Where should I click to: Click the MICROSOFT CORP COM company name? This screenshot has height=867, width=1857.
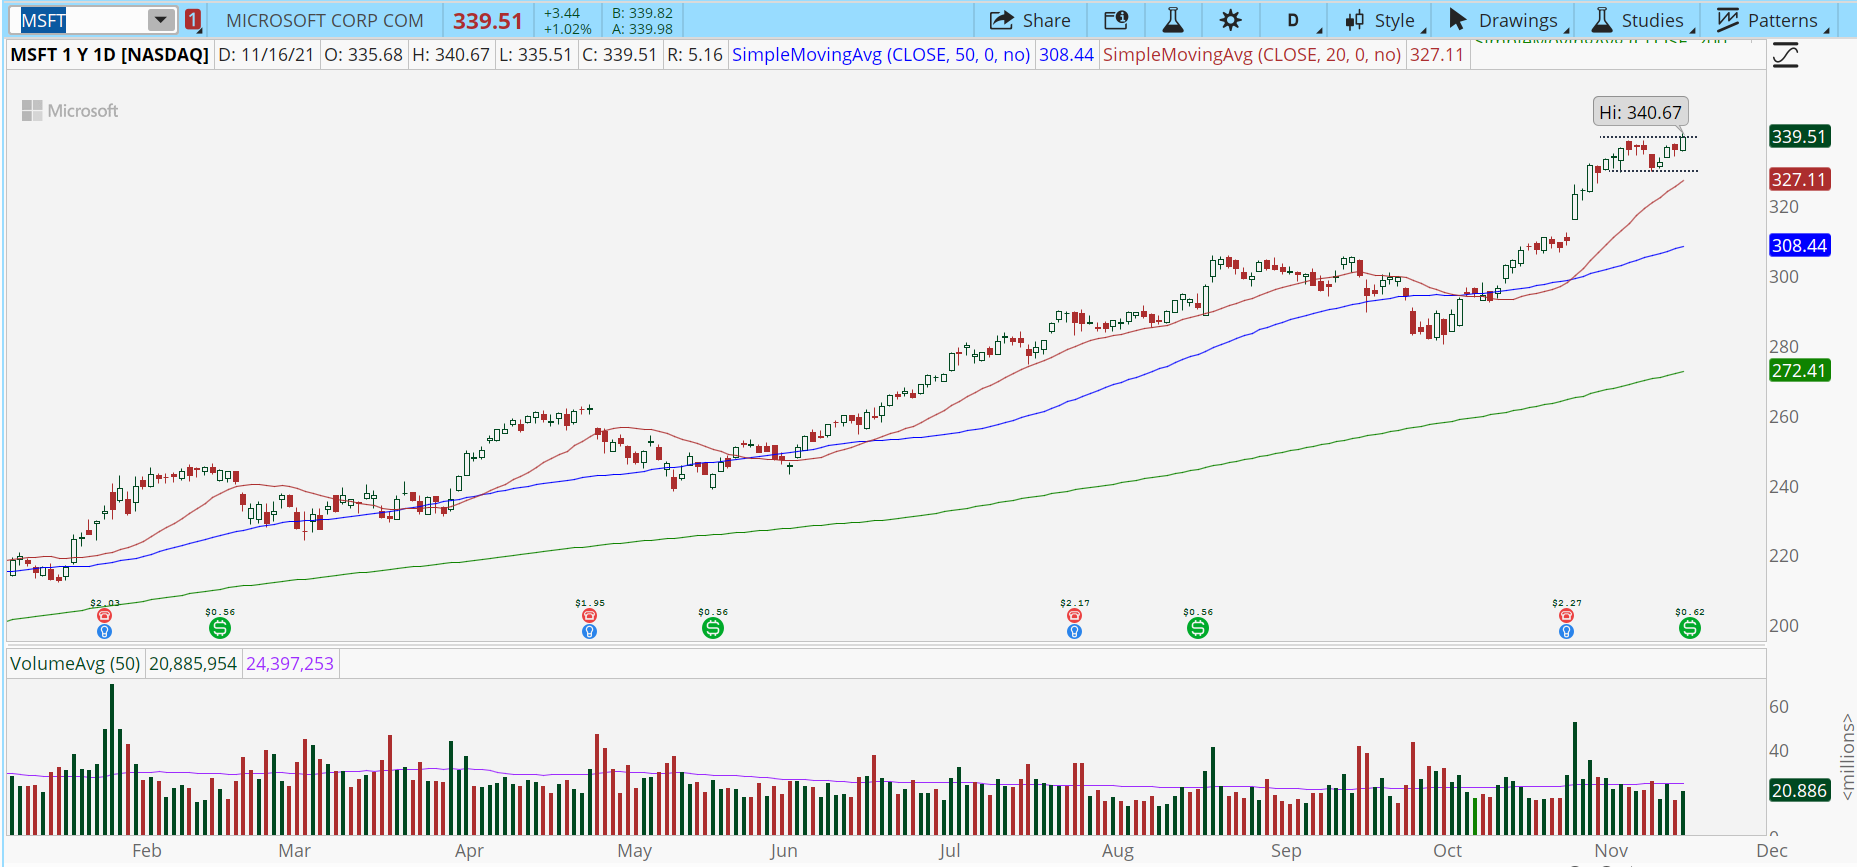click(x=325, y=21)
